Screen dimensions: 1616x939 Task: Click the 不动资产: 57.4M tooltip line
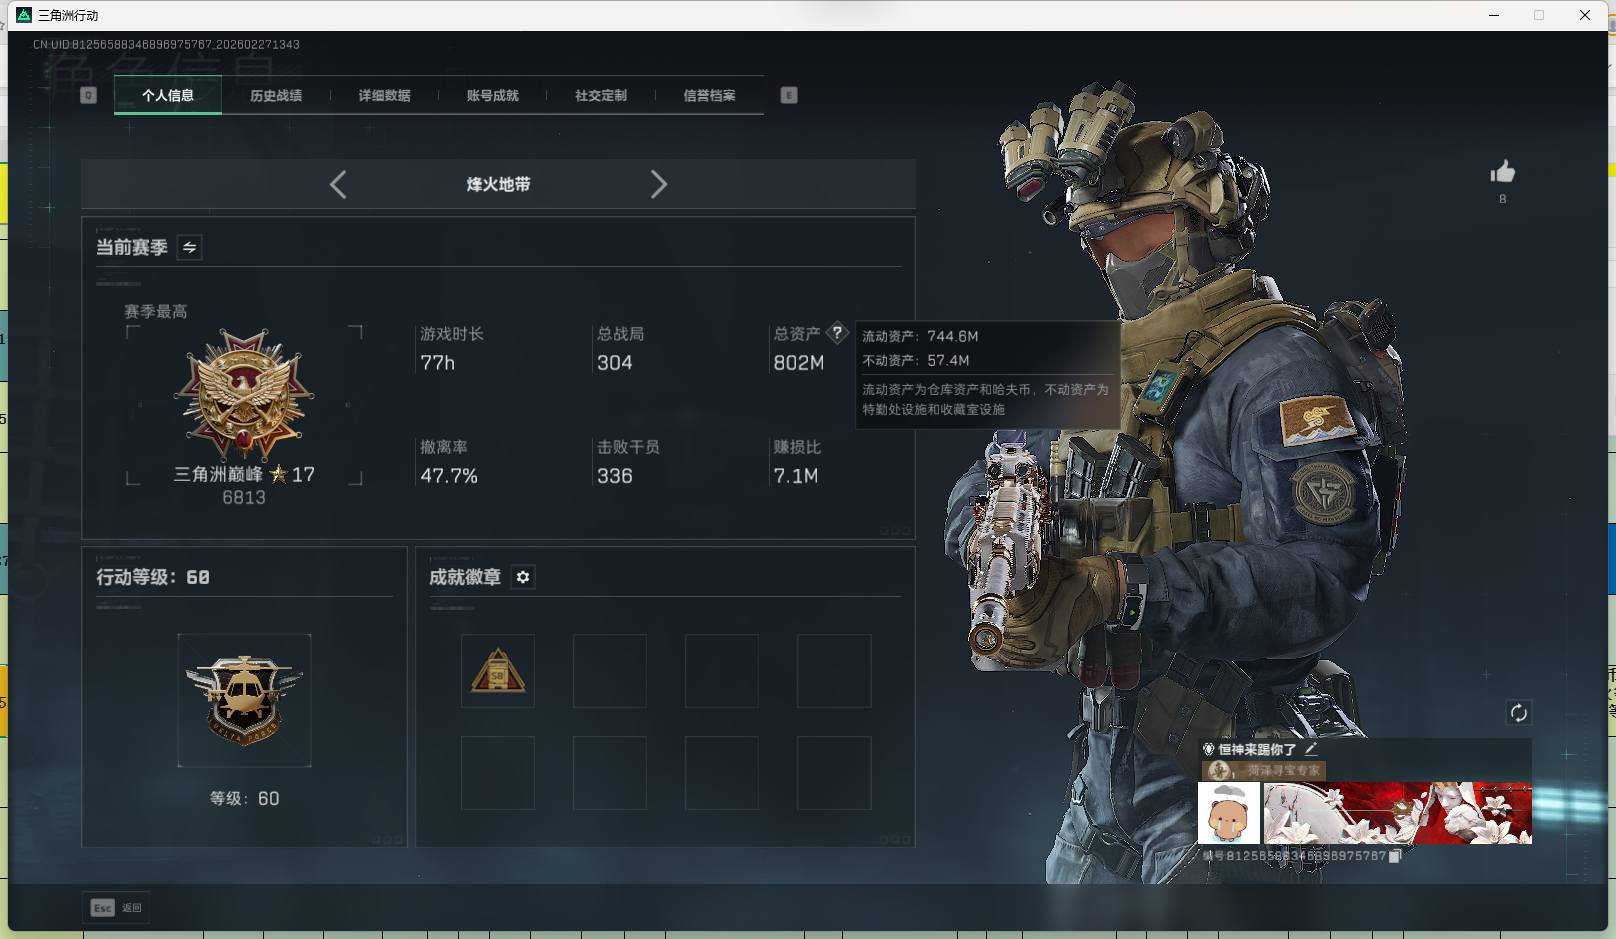click(x=916, y=361)
